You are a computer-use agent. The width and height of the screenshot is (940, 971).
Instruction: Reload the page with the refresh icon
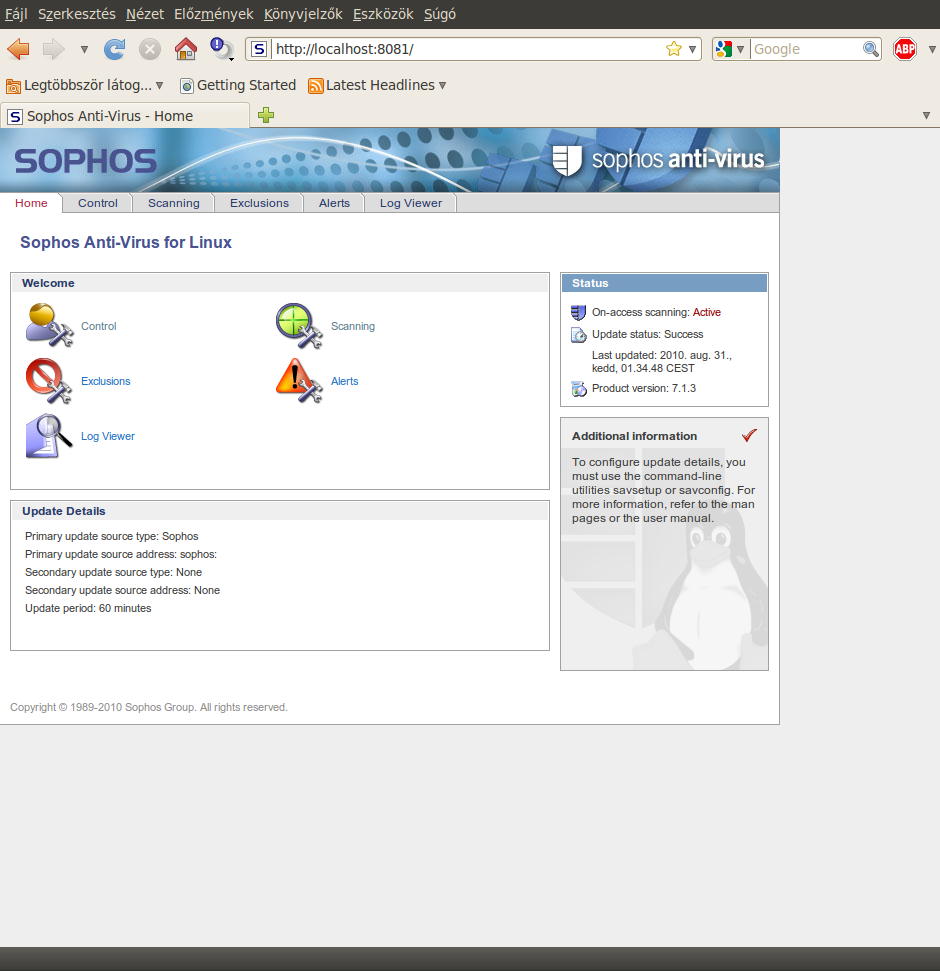pos(114,49)
